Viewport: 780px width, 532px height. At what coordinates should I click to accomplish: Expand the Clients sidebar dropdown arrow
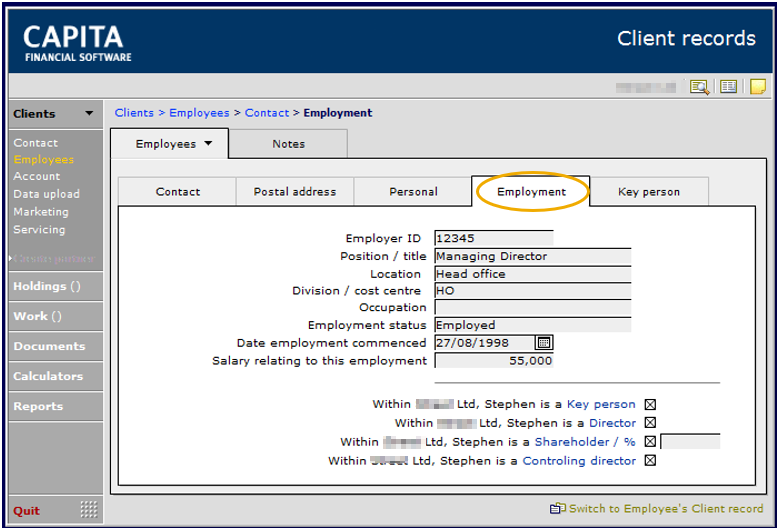[x=89, y=113]
